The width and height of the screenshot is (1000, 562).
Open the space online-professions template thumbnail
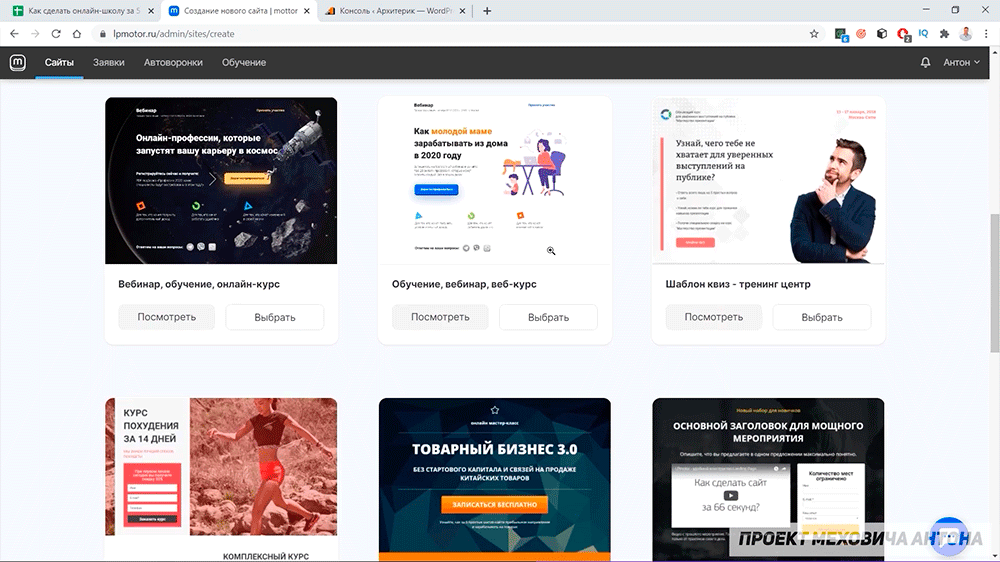[221, 181]
